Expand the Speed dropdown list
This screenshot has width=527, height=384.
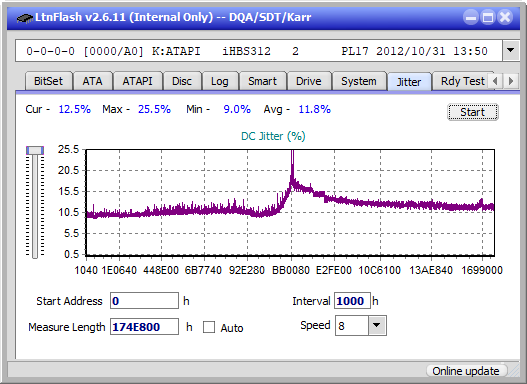(377, 325)
